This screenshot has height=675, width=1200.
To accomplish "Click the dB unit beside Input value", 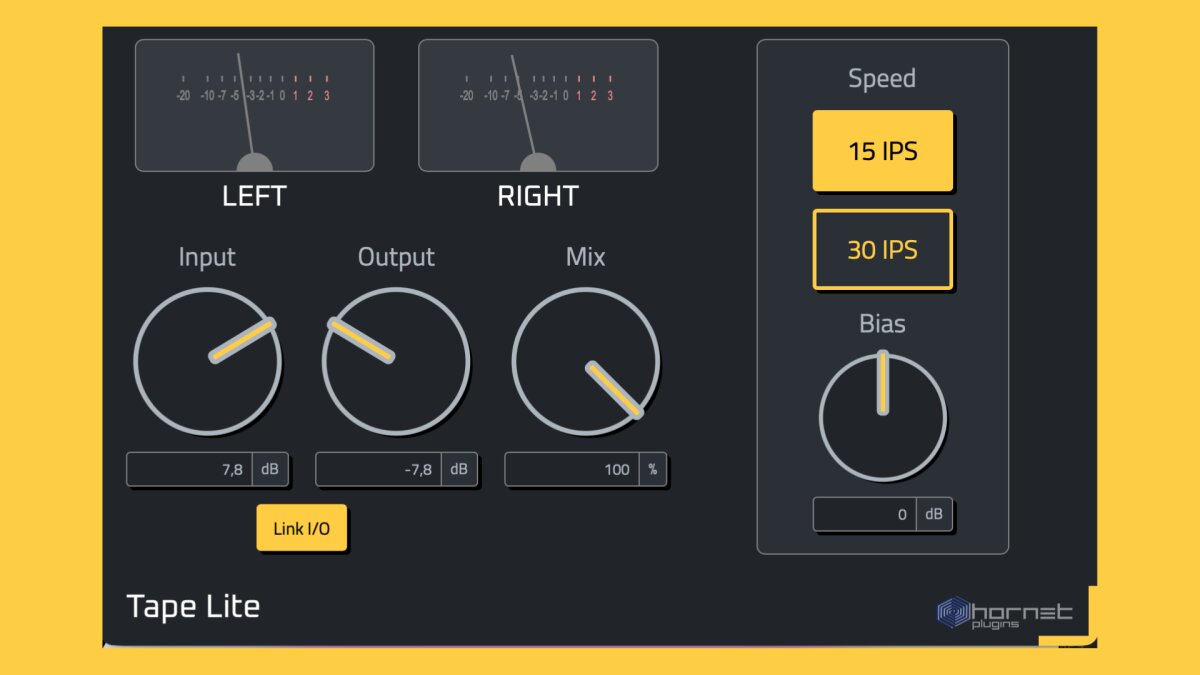I will point(270,469).
